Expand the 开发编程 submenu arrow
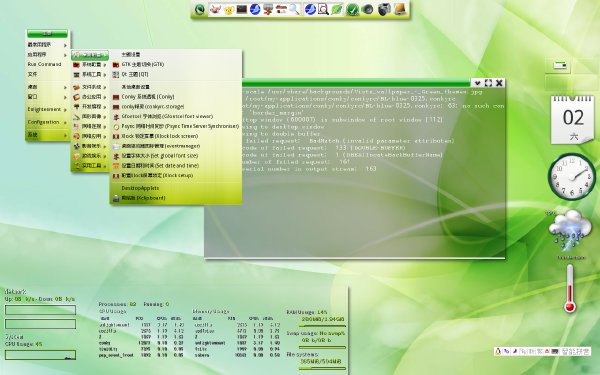The width and height of the screenshot is (600, 375). click(x=105, y=107)
